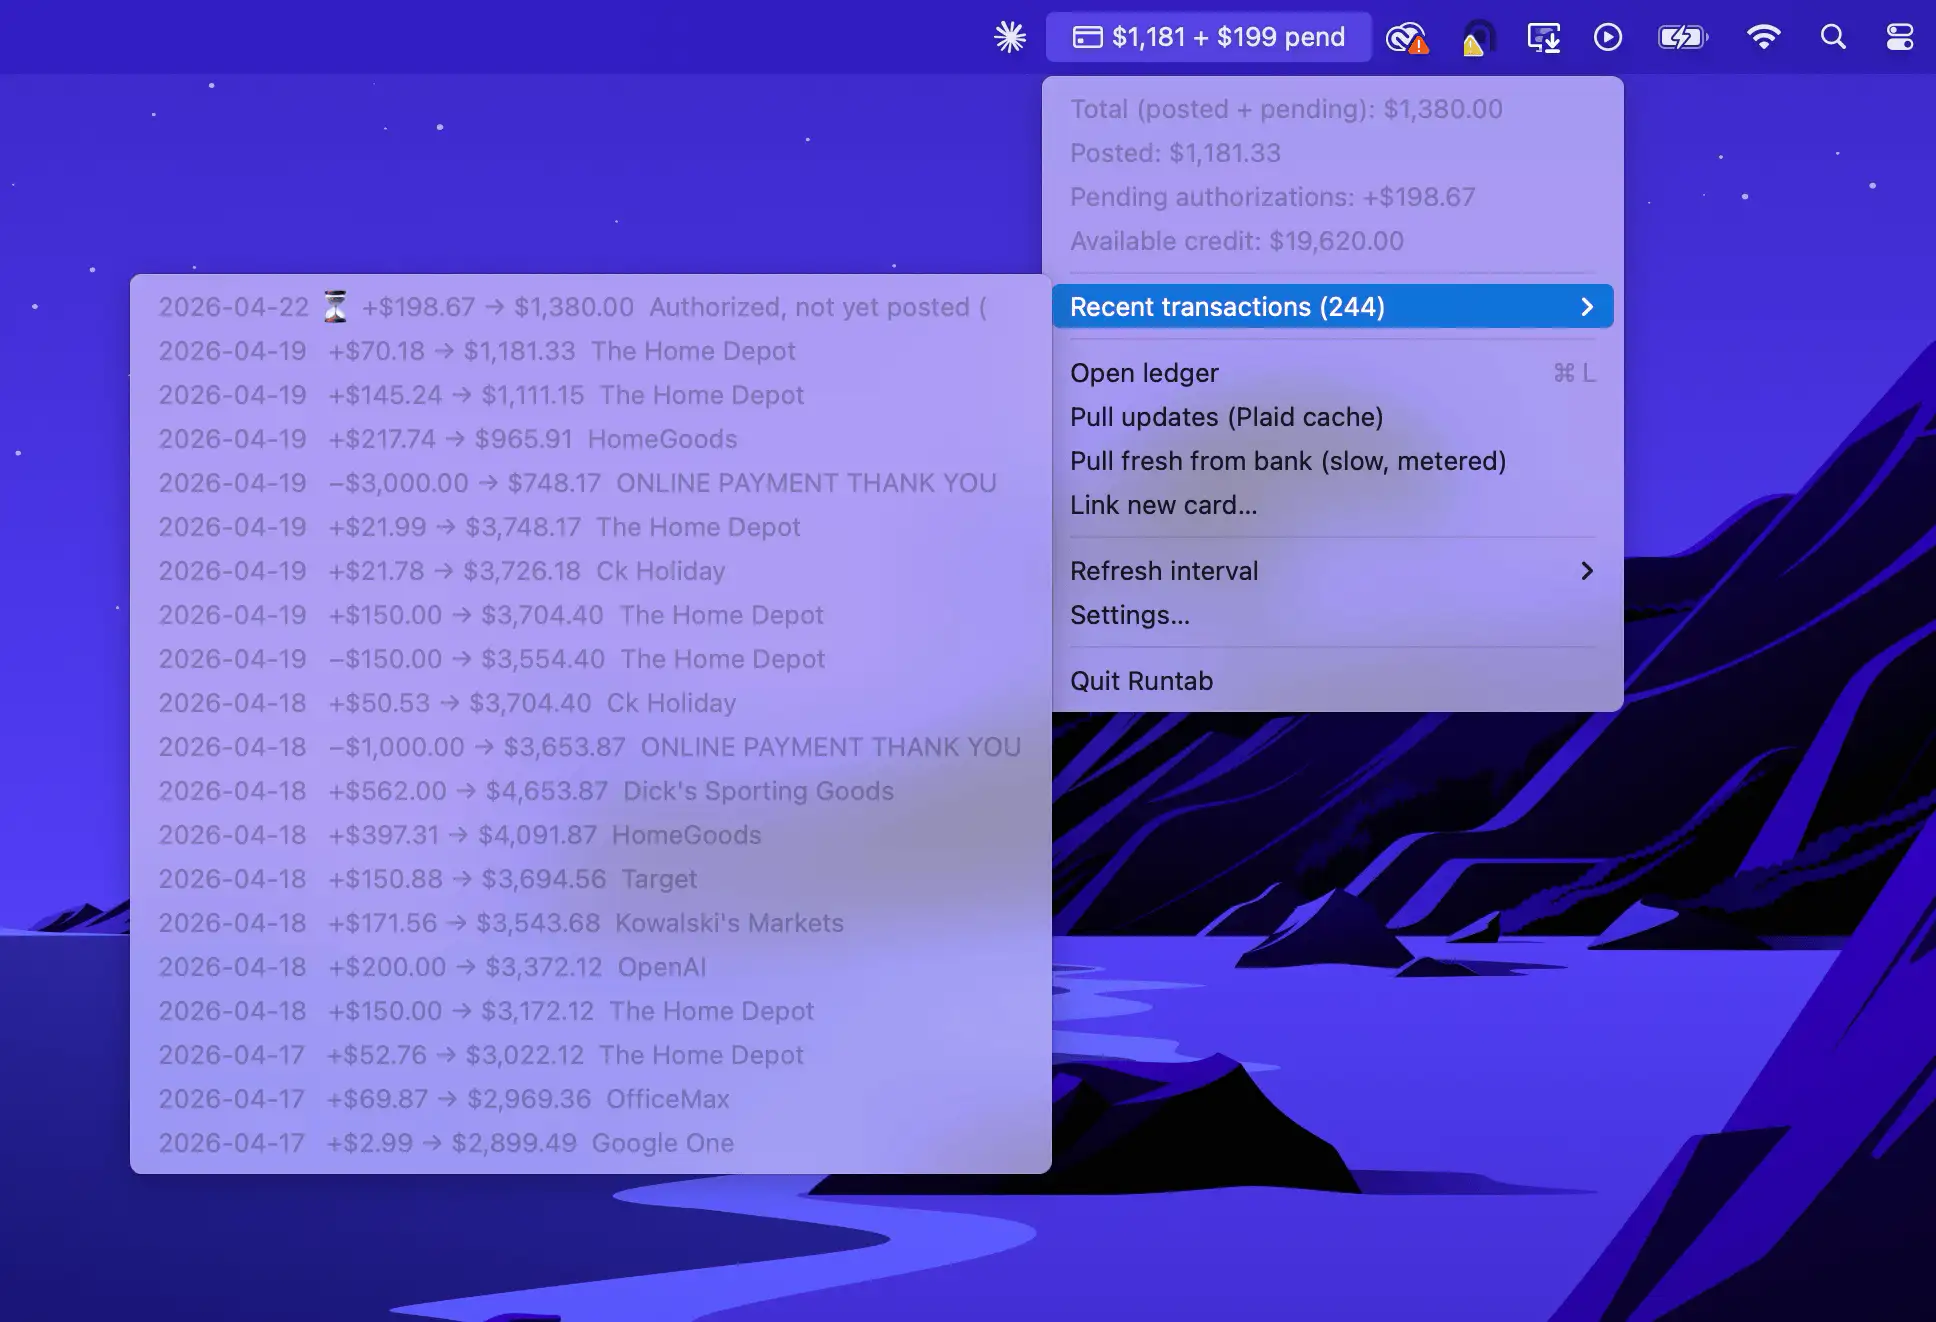Click the arch icon with yellow warning
1936x1322 pixels.
click(x=1477, y=38)
